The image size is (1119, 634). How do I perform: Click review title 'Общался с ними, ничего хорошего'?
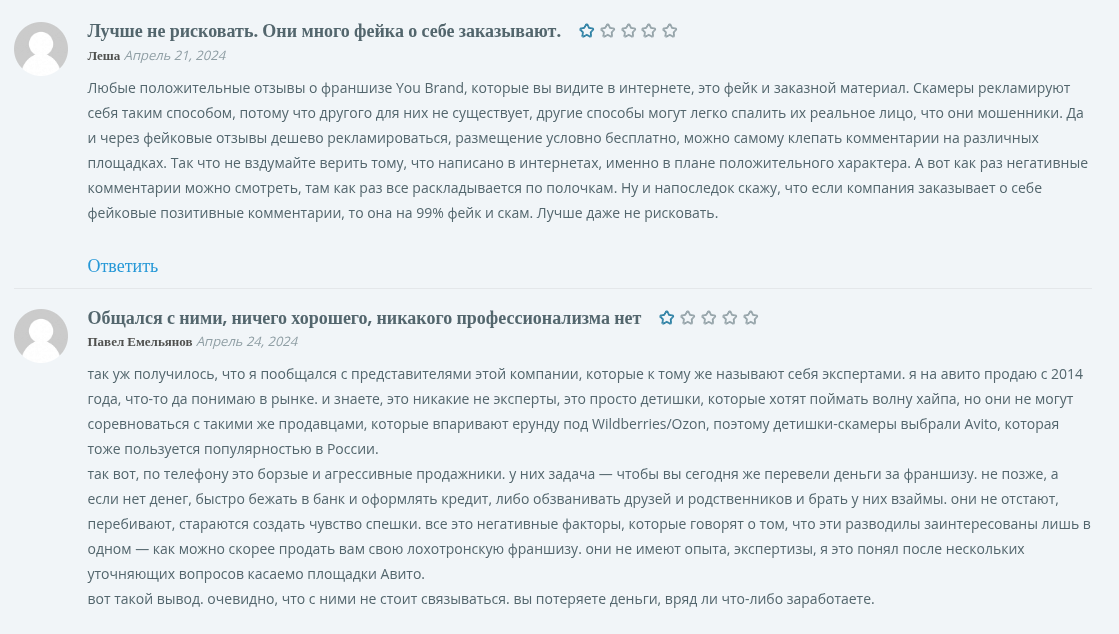click(364, 318)
